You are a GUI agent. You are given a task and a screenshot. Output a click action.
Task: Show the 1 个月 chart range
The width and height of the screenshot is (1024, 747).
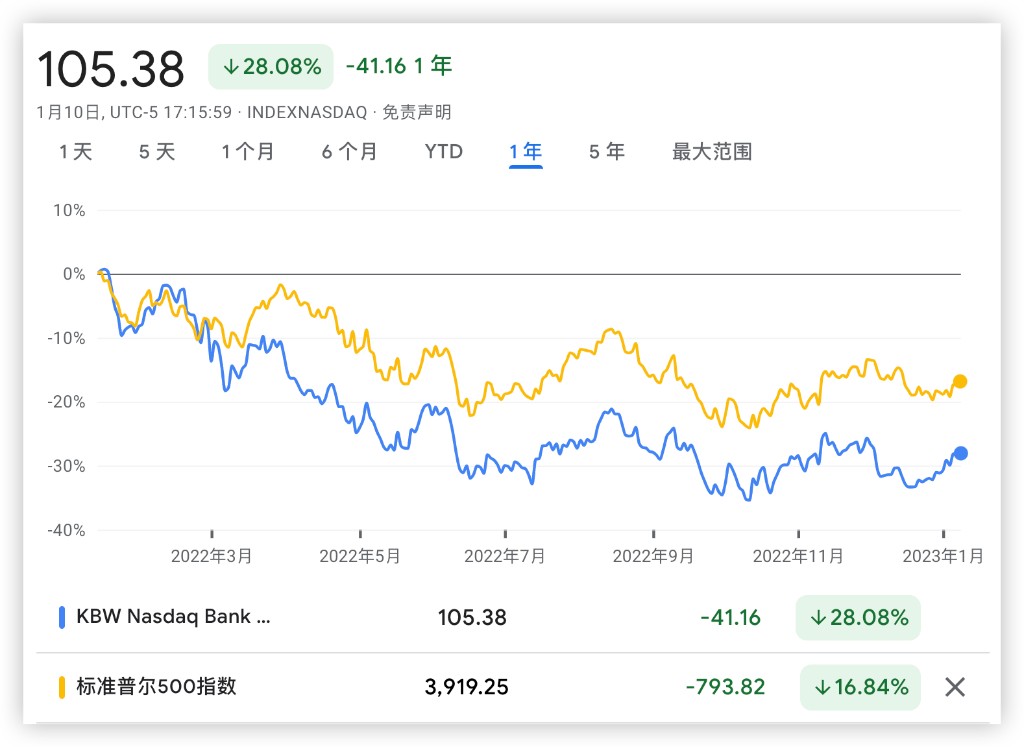(x=248, y=152)
